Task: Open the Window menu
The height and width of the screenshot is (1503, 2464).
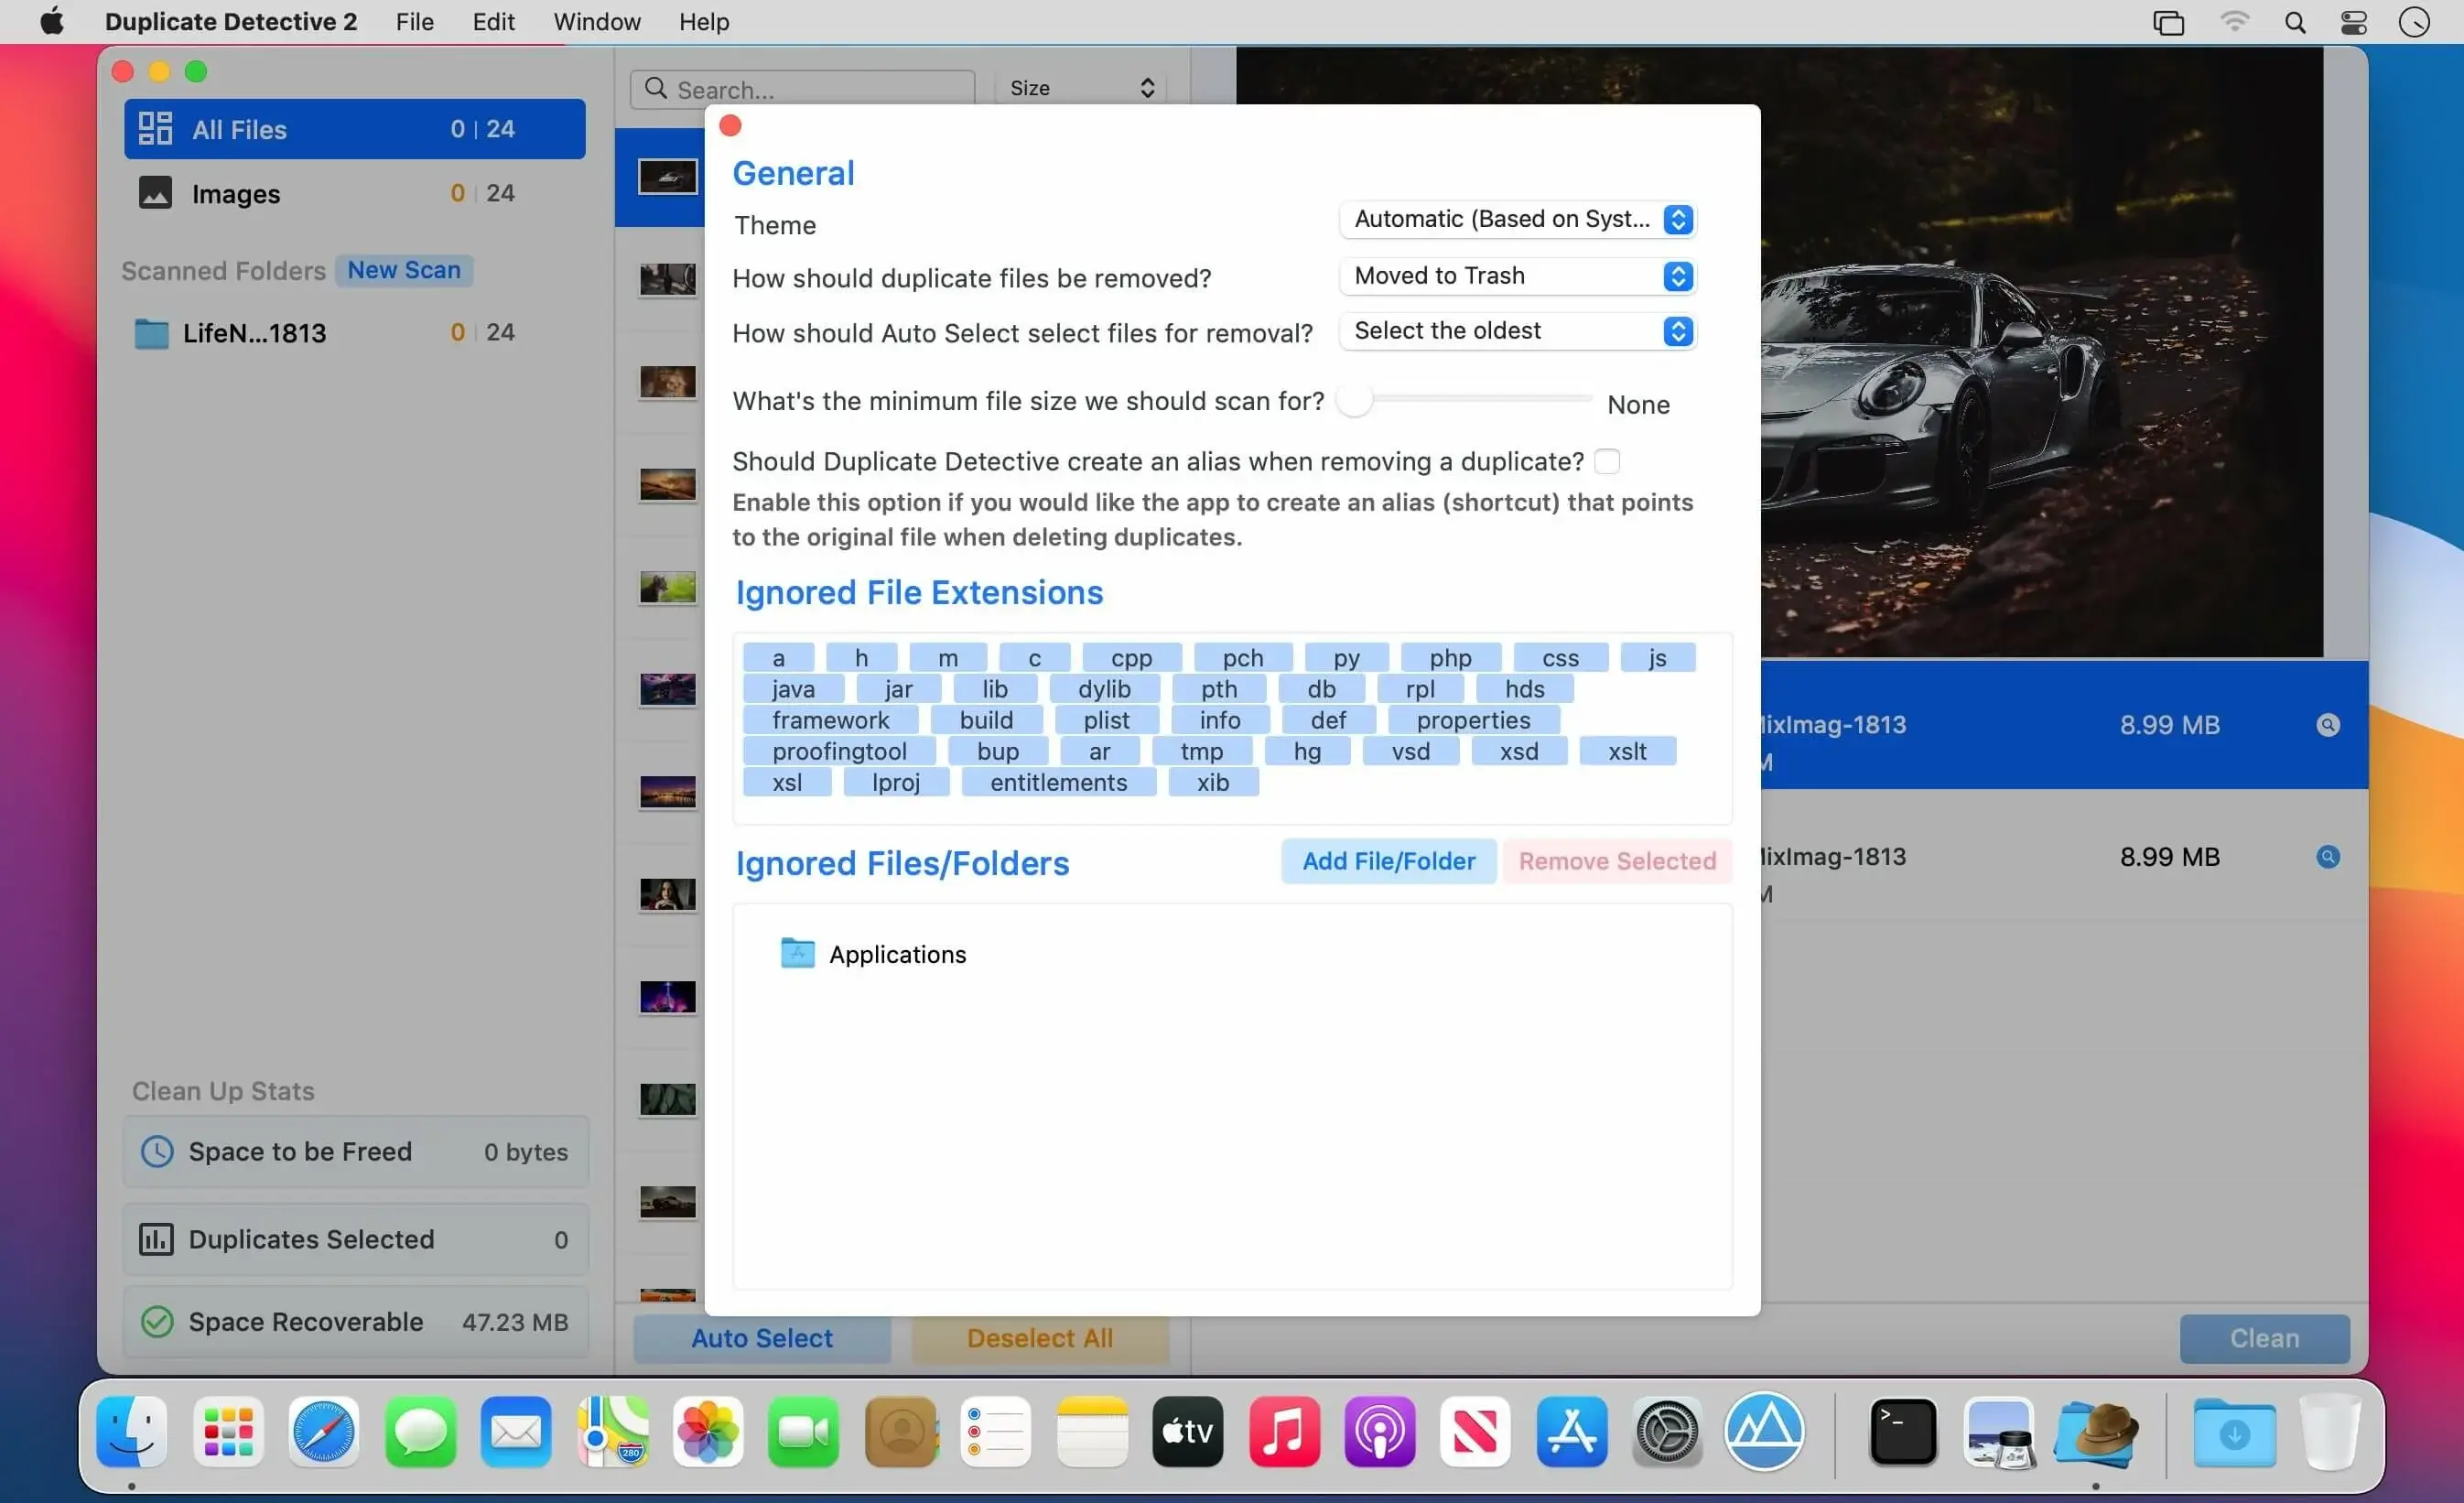Action: point(597,22)
